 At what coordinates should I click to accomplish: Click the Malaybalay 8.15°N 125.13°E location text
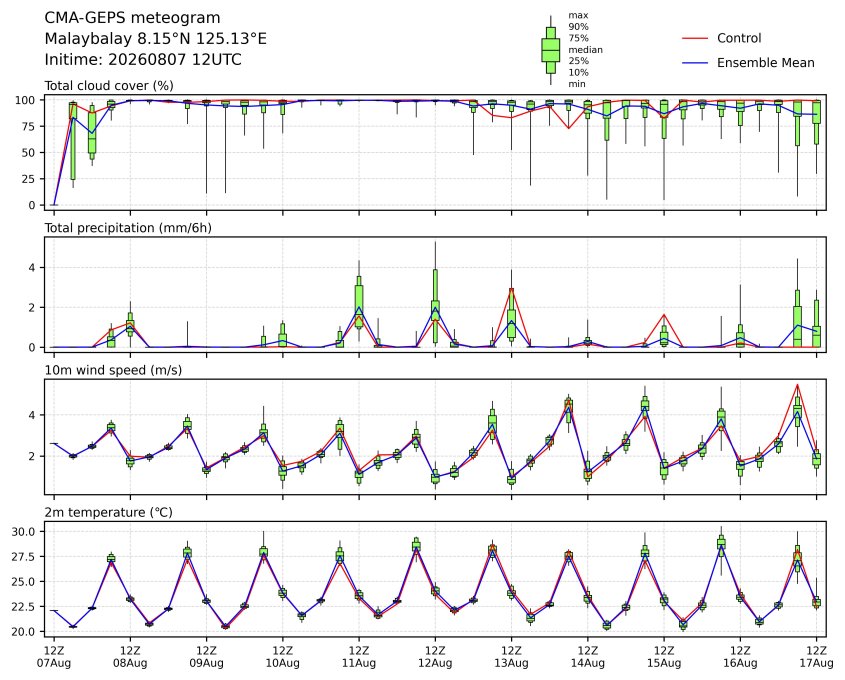155,39
